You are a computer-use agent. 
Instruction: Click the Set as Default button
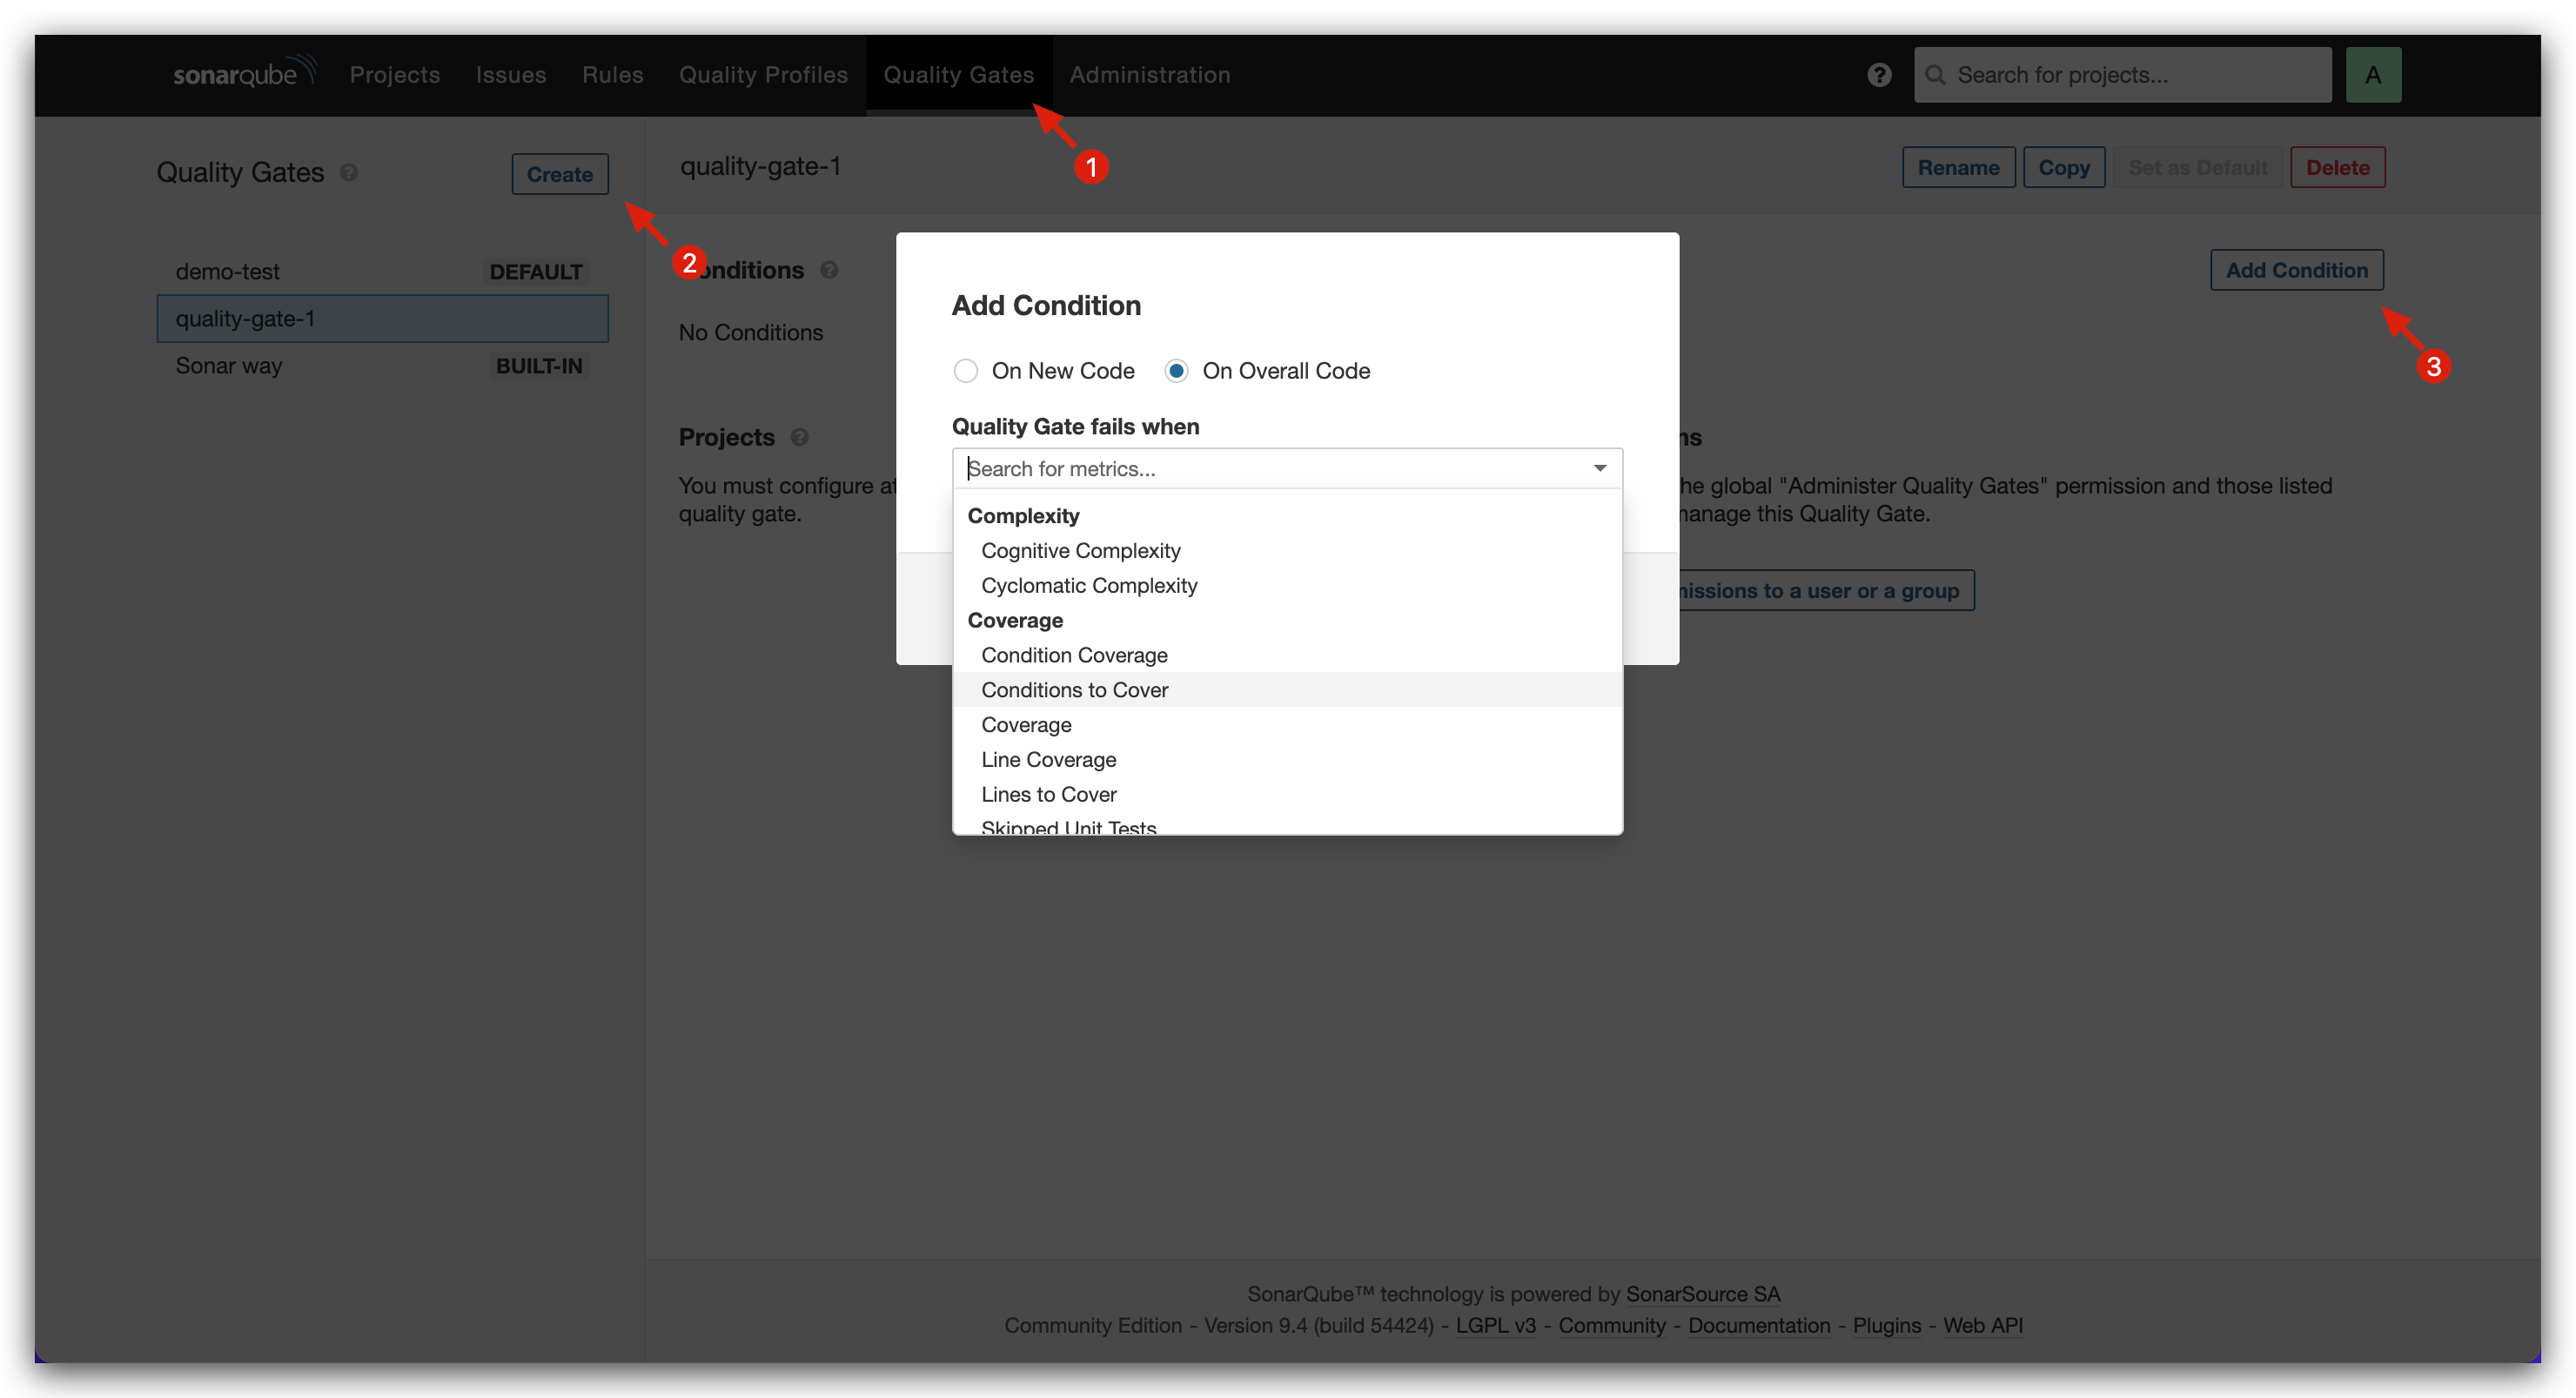coord(2197,168)
